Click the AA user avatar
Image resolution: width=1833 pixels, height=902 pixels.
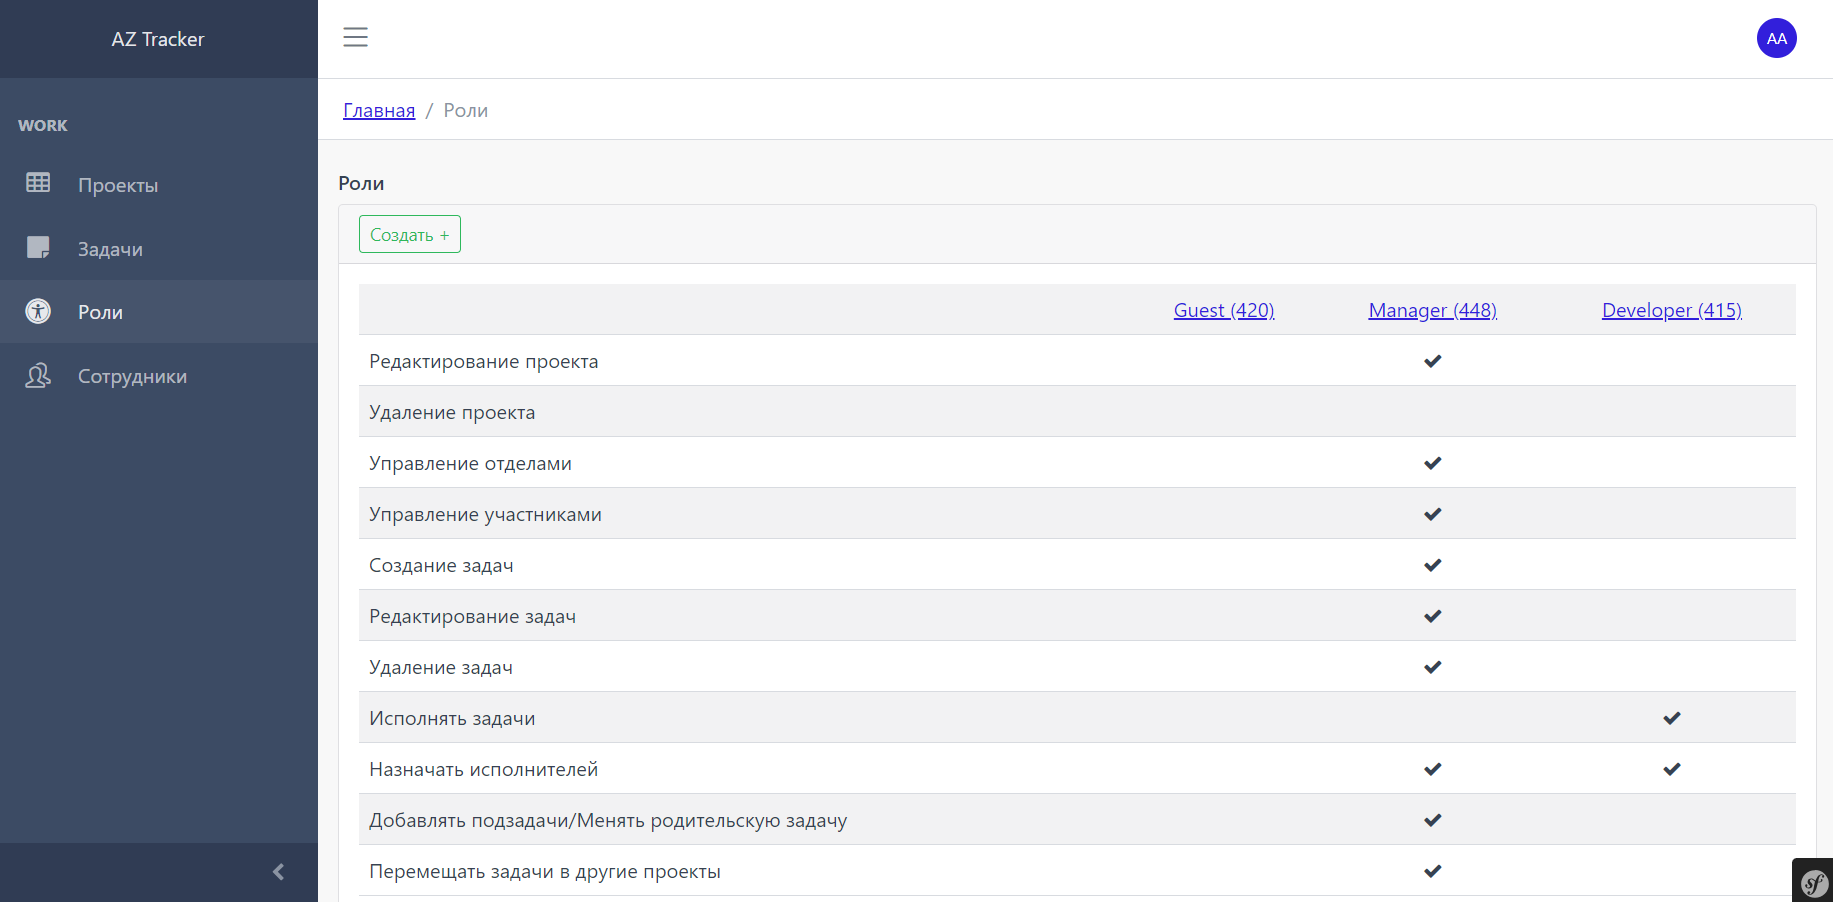coord(1777,38)
